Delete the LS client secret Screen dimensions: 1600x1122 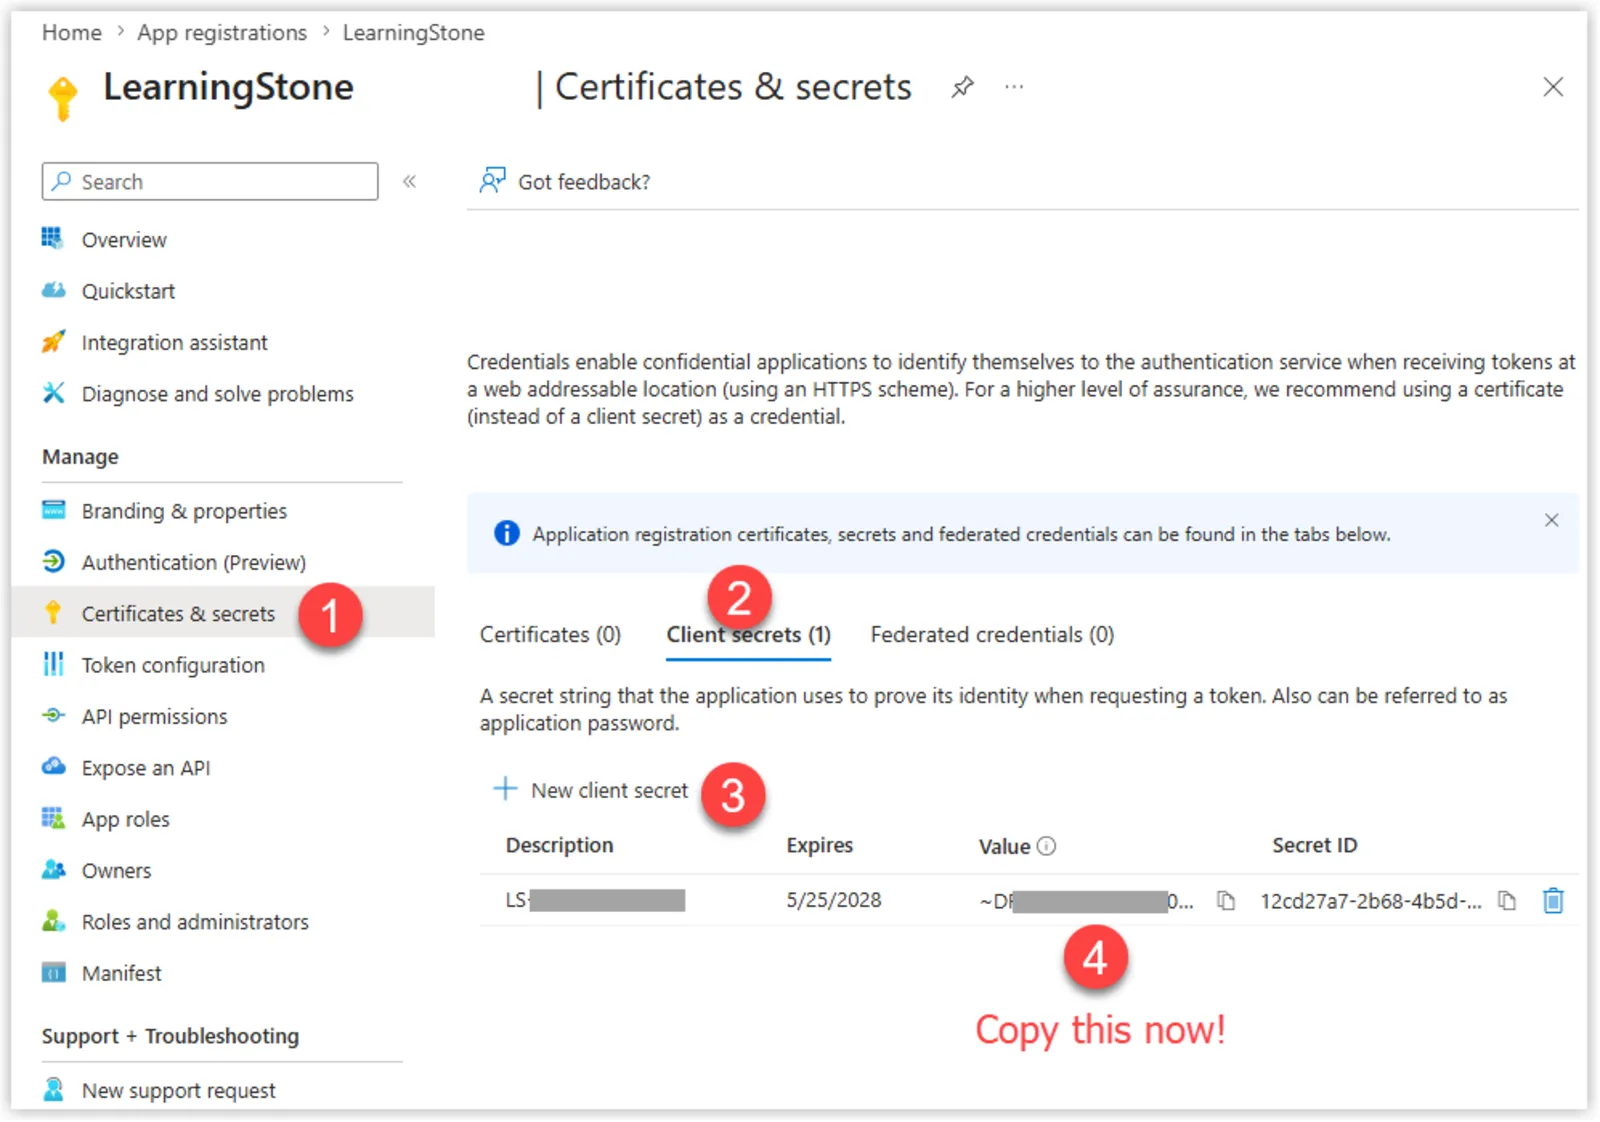[x=1553, y=901]
